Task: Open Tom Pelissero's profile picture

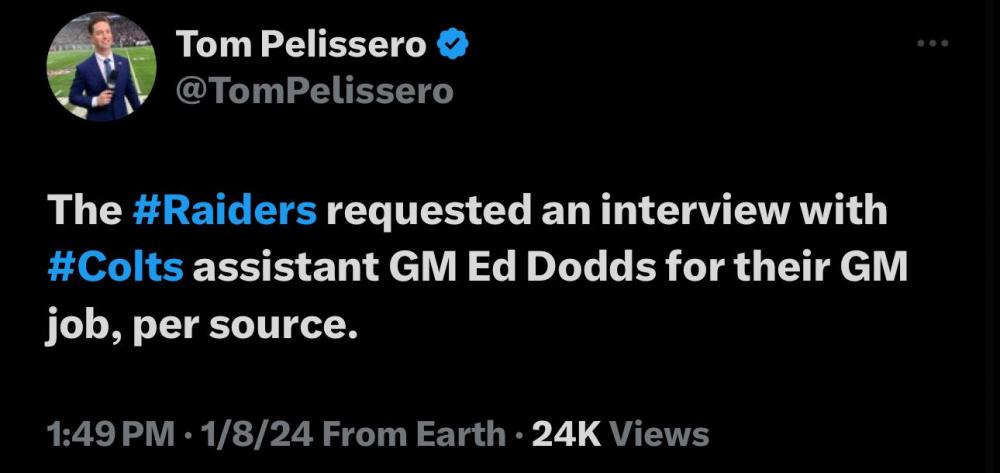Action: (x=102, y=66)
